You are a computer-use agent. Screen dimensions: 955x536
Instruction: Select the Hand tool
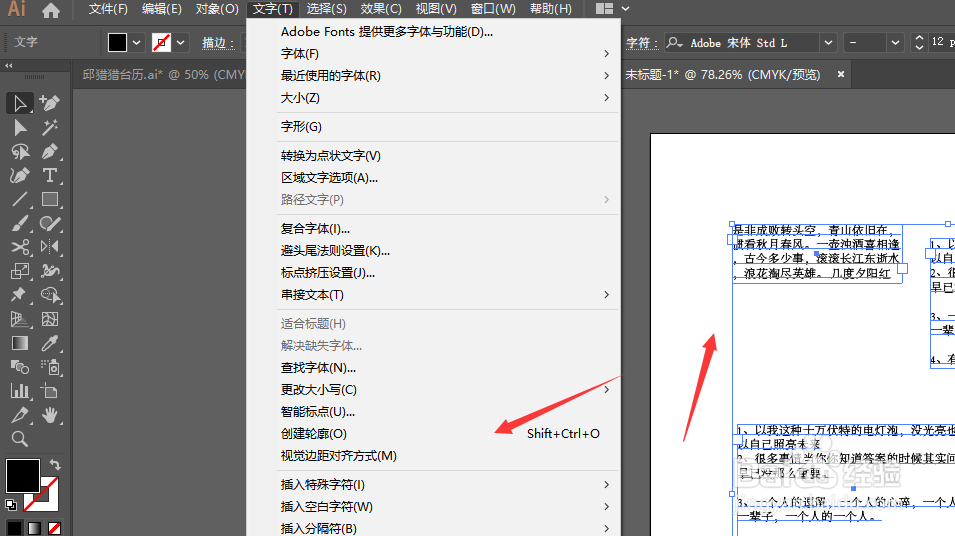49,415
